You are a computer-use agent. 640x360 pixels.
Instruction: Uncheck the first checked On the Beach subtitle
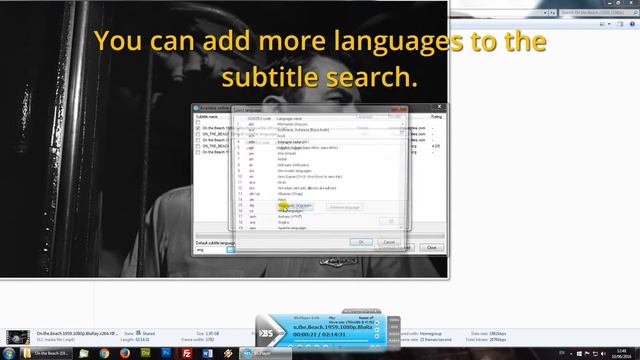pos(198,128)
